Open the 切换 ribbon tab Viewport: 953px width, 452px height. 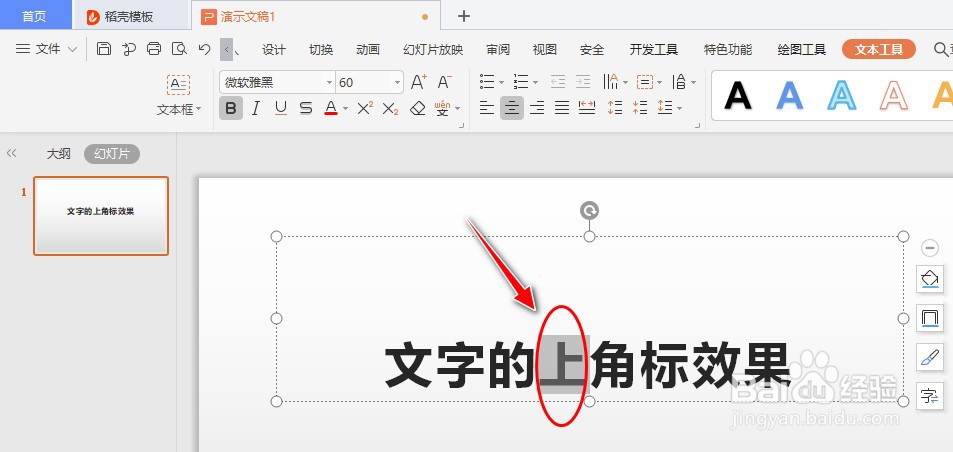coord(321,50)
